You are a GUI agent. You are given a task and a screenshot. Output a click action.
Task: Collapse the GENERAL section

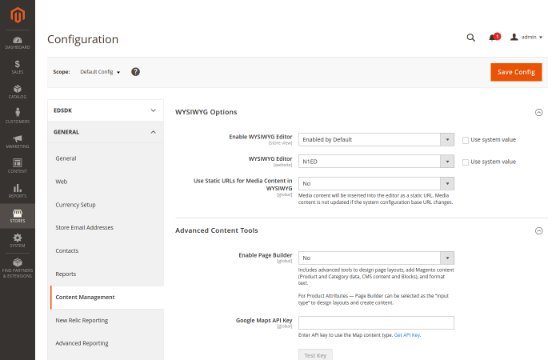point(105,132)
